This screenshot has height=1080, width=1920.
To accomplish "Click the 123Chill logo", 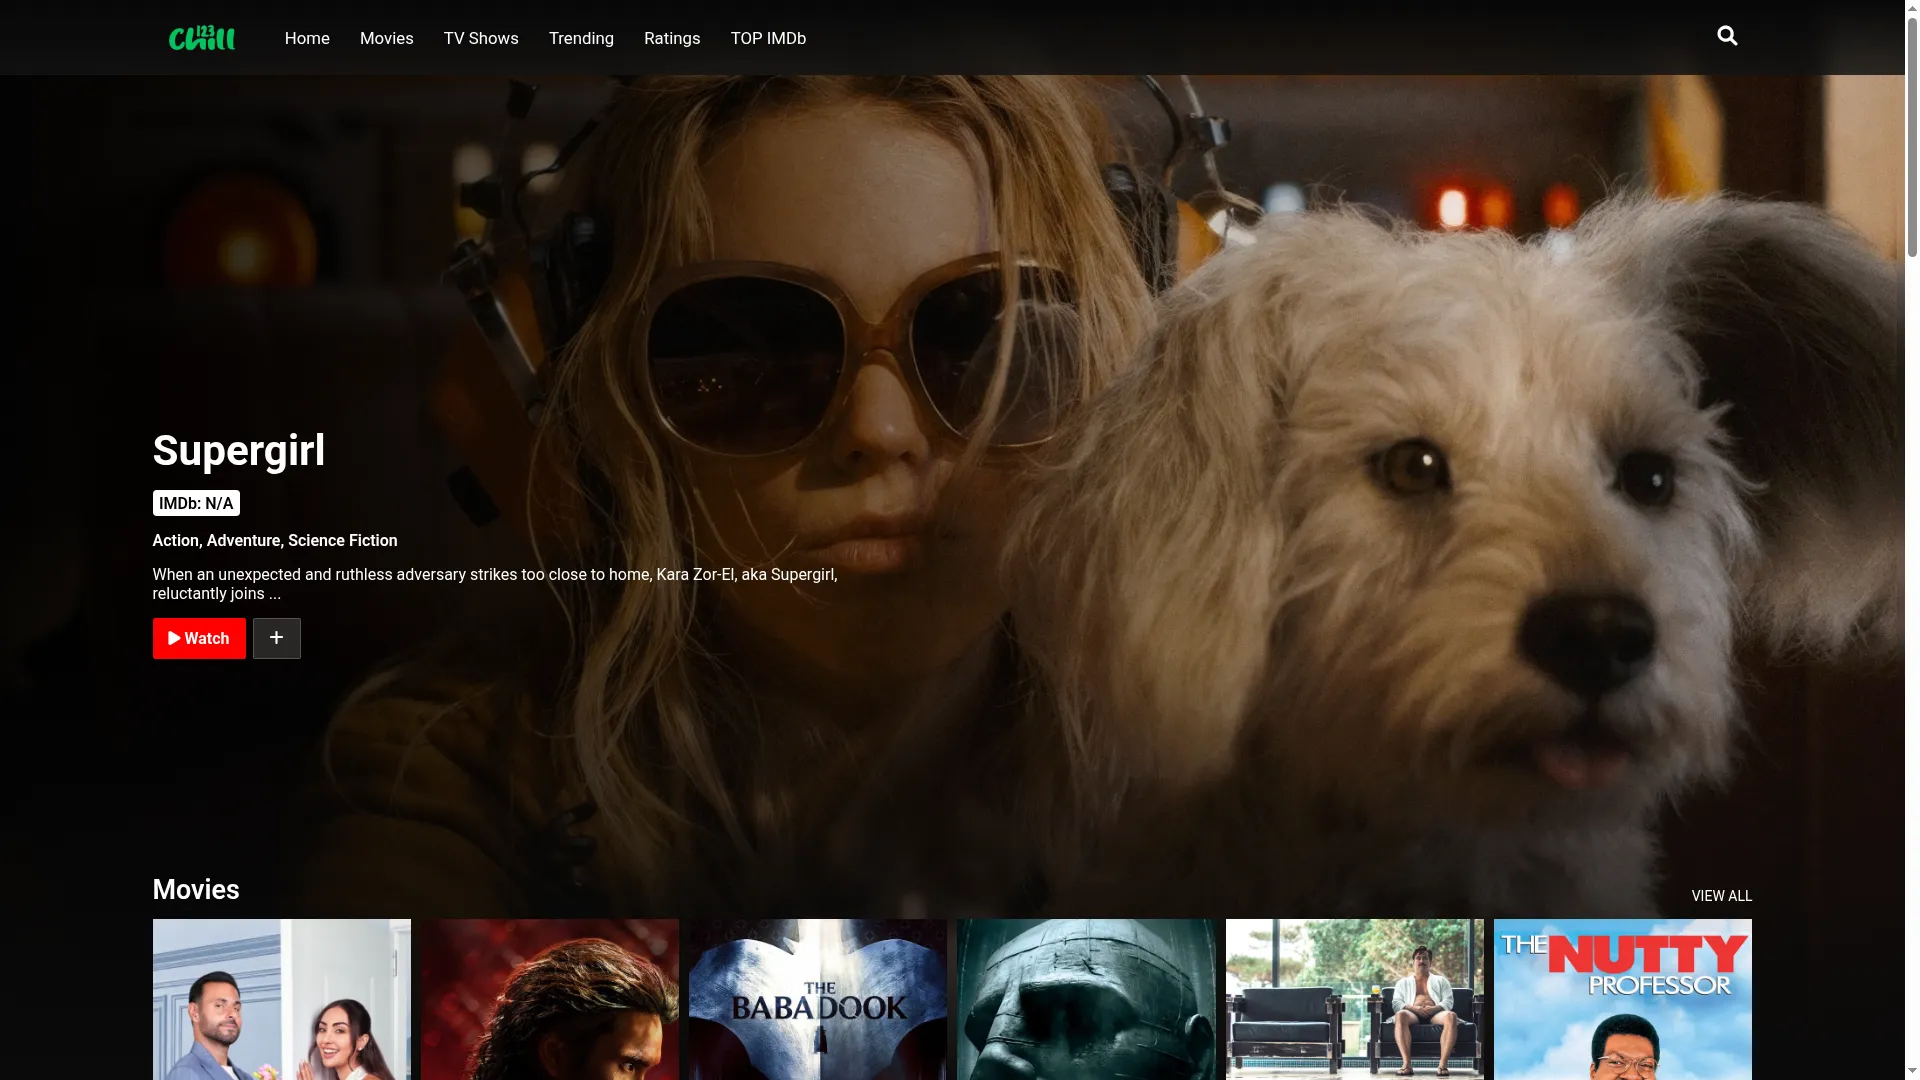I will point(201,38).
